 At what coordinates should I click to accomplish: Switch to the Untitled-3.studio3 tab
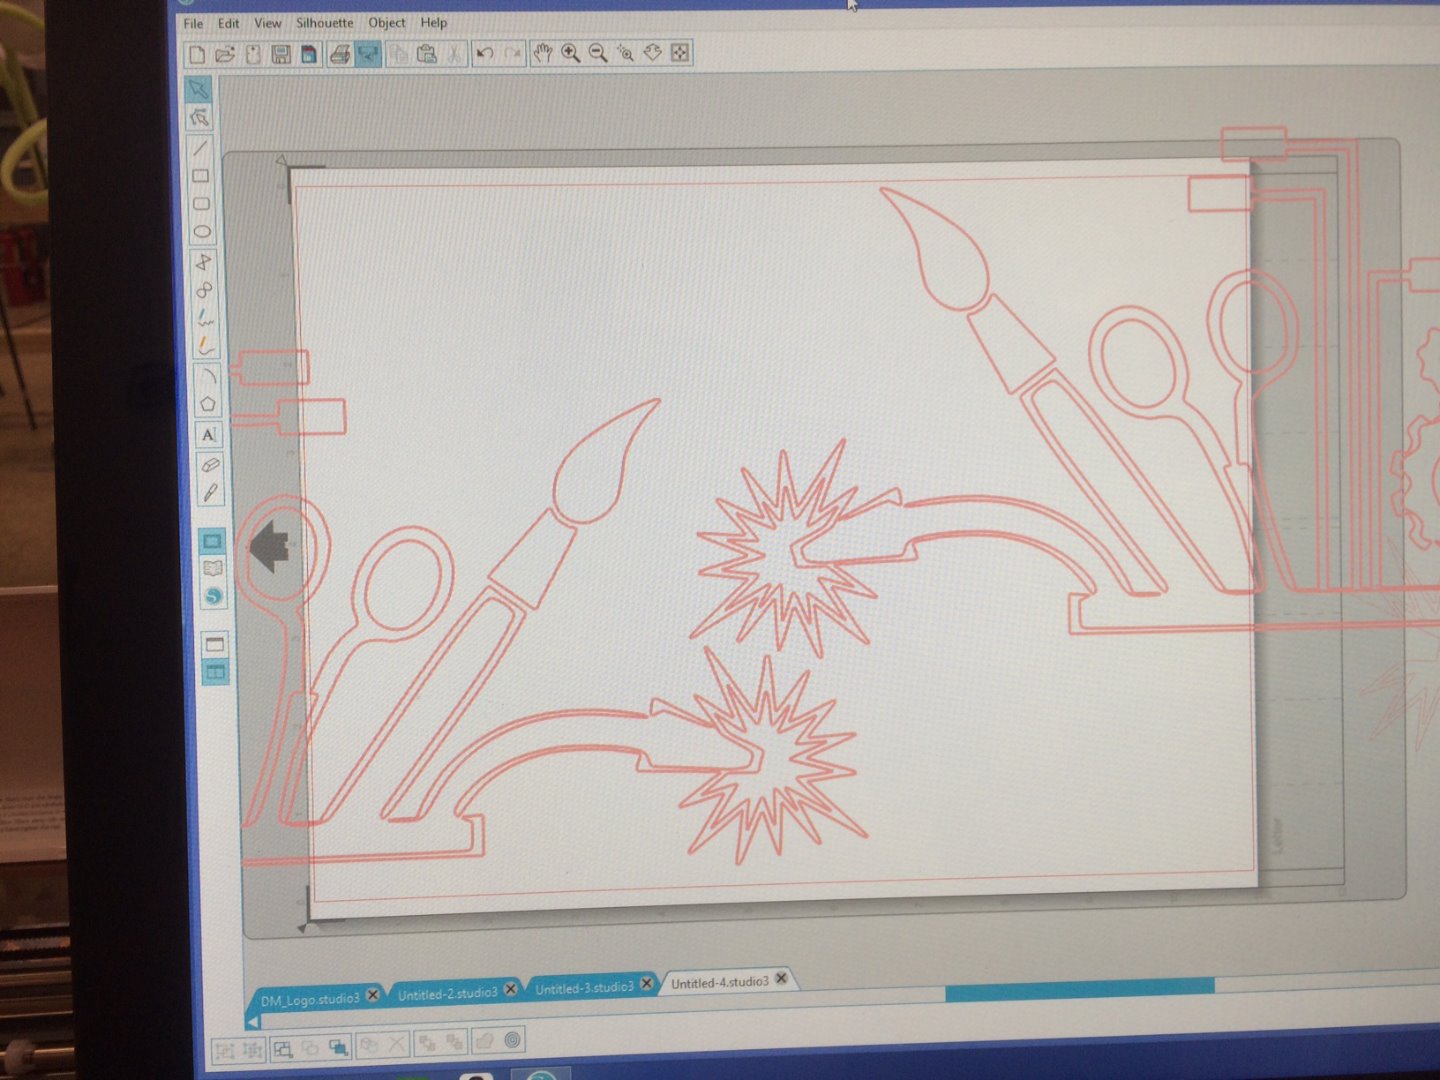click(584, 988)
